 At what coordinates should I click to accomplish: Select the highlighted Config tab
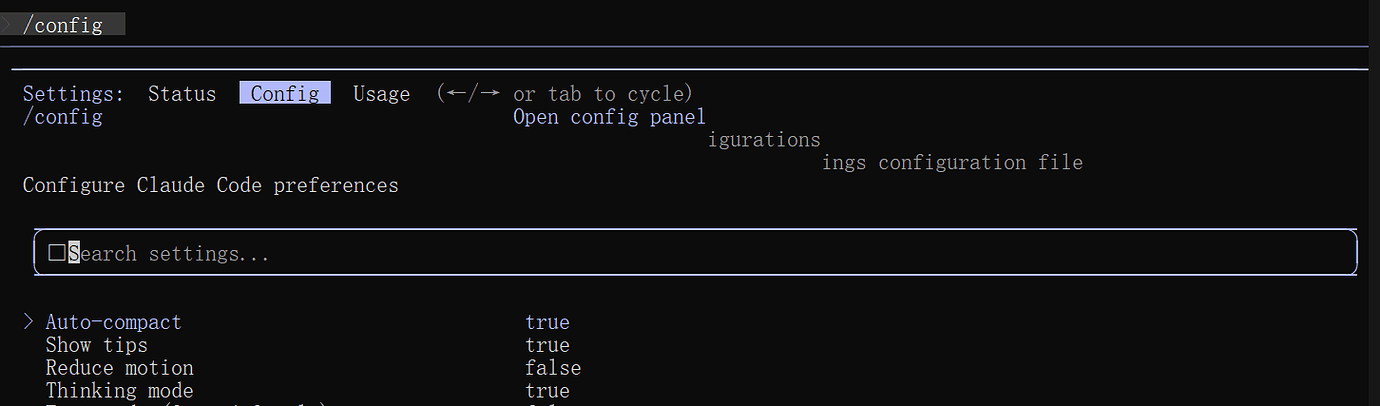(285, 93)
